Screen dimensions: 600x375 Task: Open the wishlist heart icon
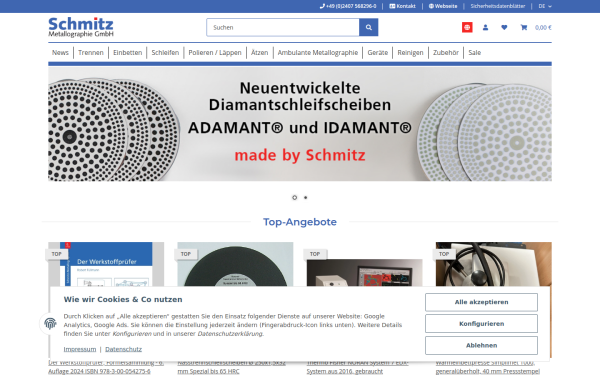(504, 27)
